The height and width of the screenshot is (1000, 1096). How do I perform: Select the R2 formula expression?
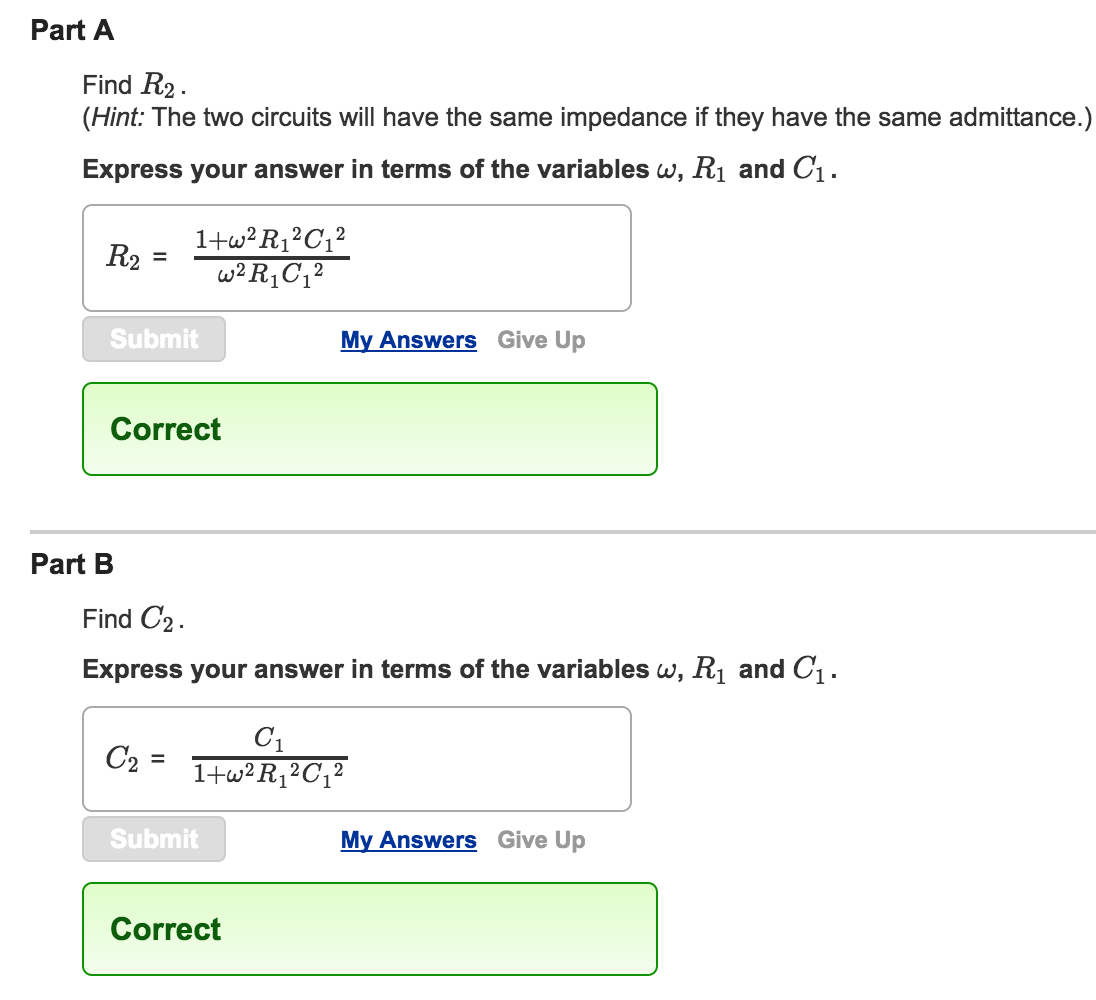[x=270, y=255]
